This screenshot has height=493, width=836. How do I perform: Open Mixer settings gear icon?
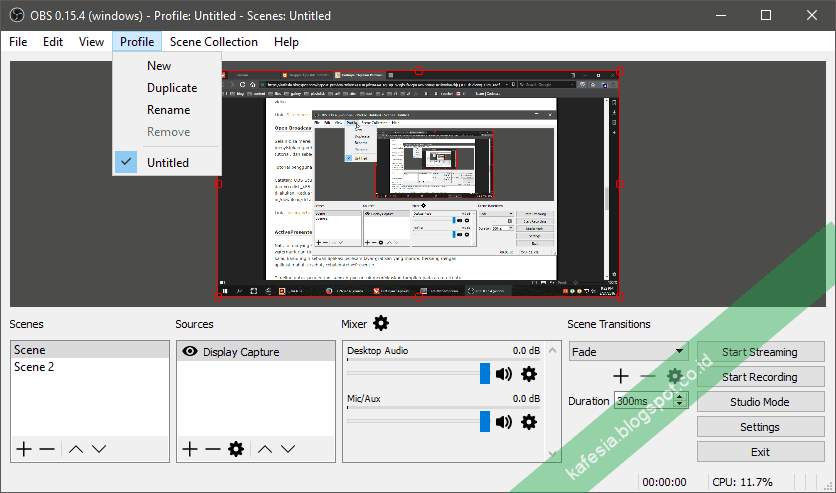(x=381, y=323)
